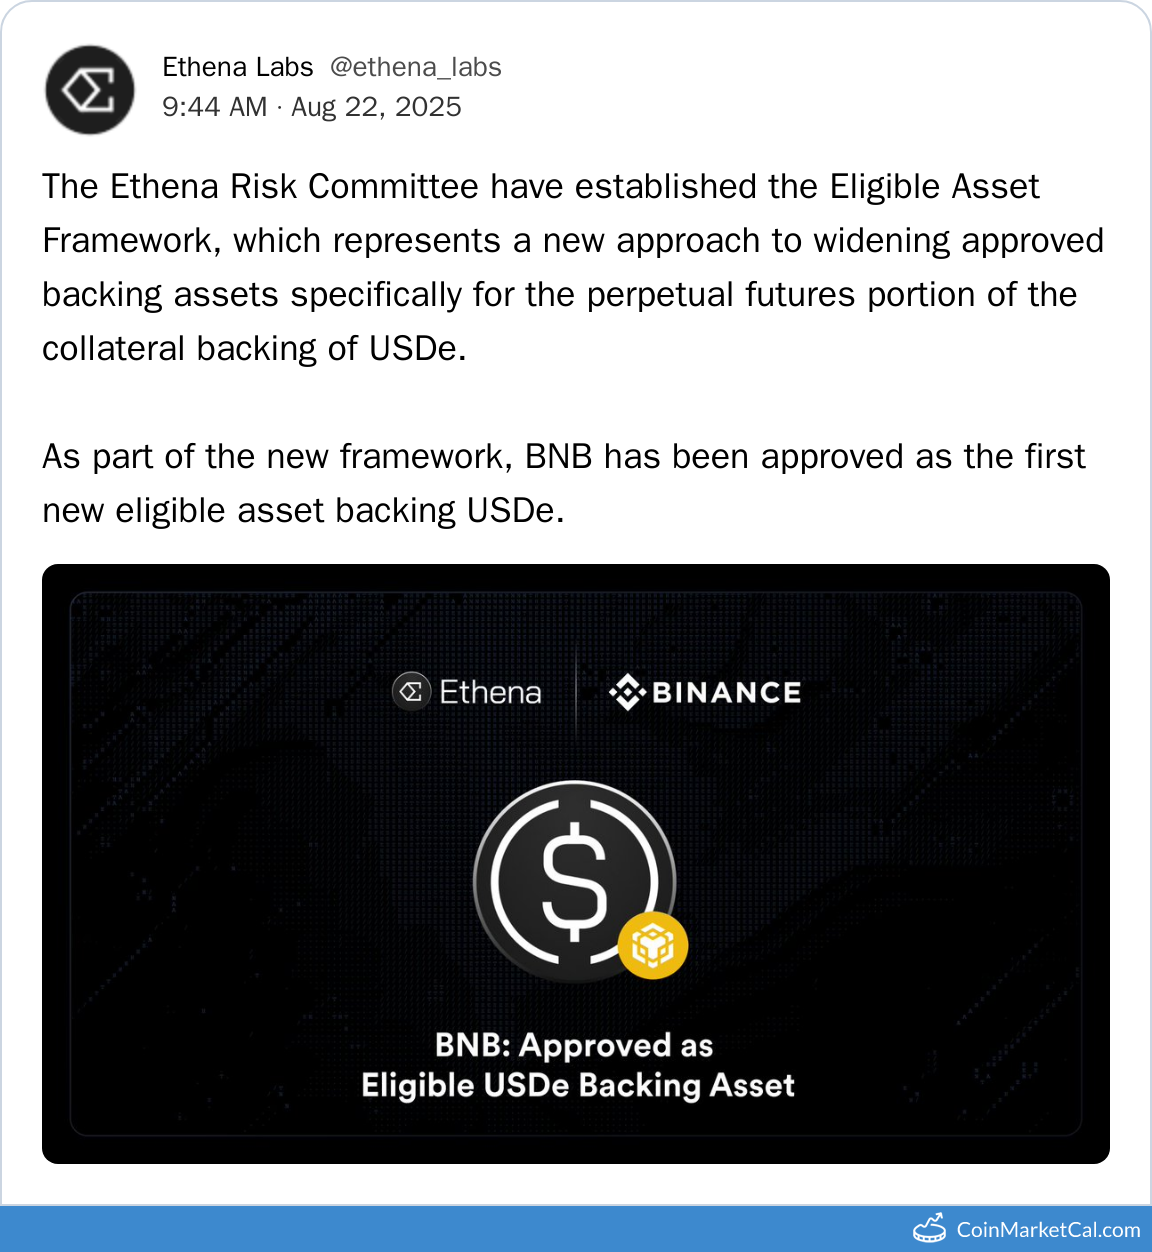
Task: Click the "Eligible USDe Backing Asset" caption
Action: click(x=578, y=1085)
